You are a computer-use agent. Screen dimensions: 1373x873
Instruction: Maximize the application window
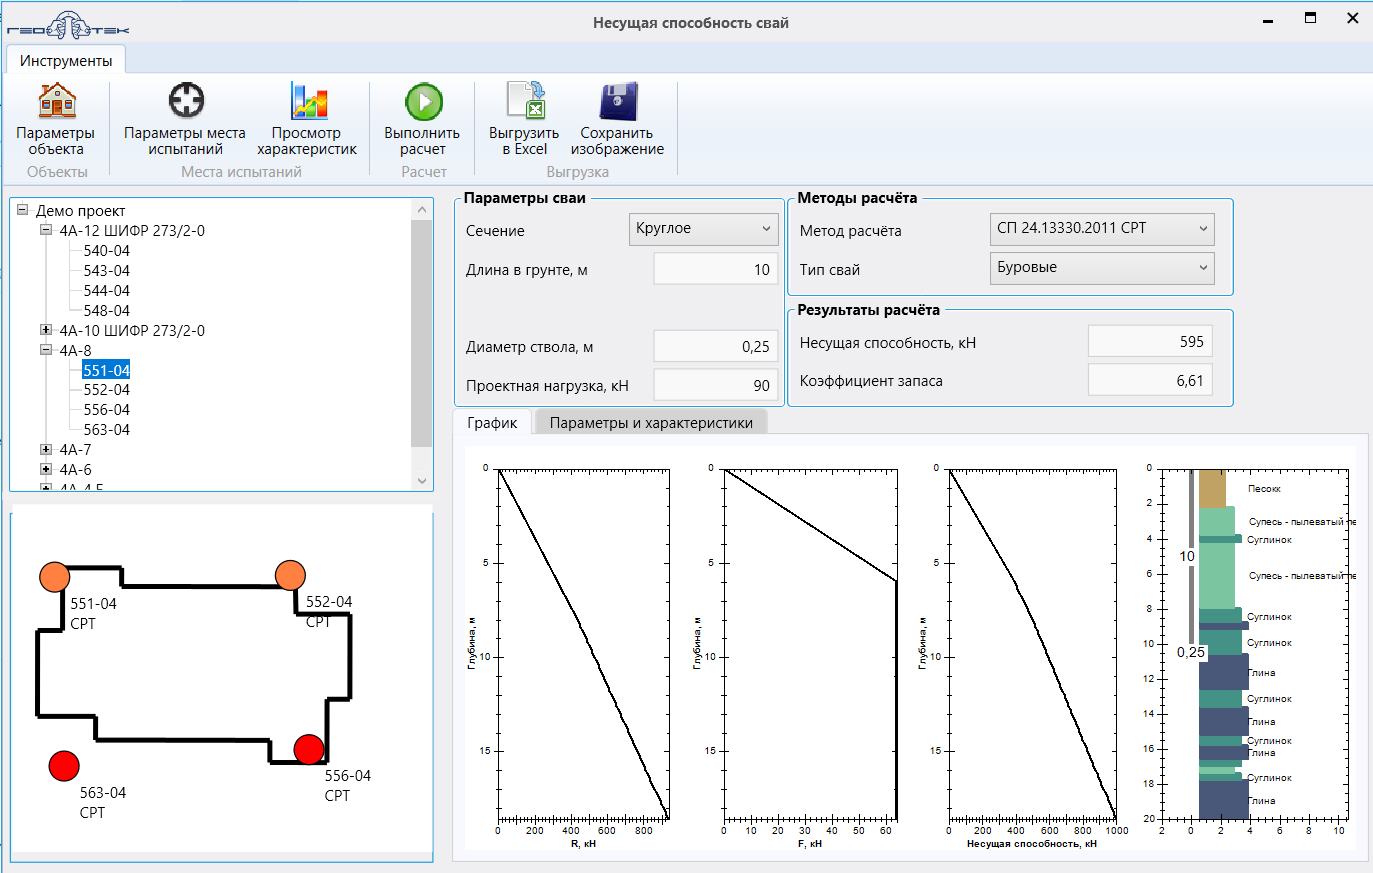click(x=1310, y=18)
